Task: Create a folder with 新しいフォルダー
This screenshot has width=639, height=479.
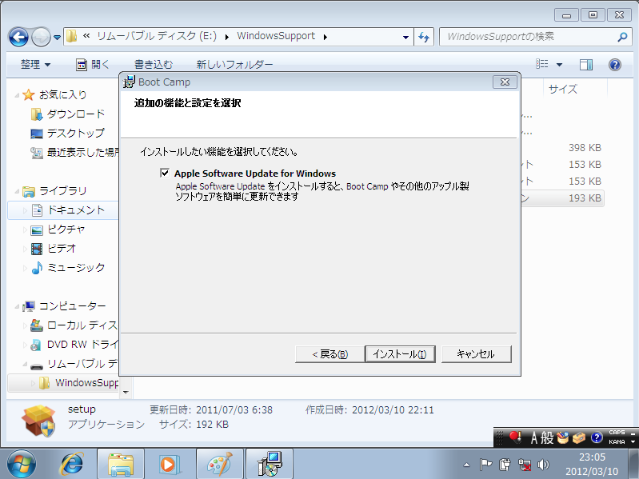Action: pos(235,64)
